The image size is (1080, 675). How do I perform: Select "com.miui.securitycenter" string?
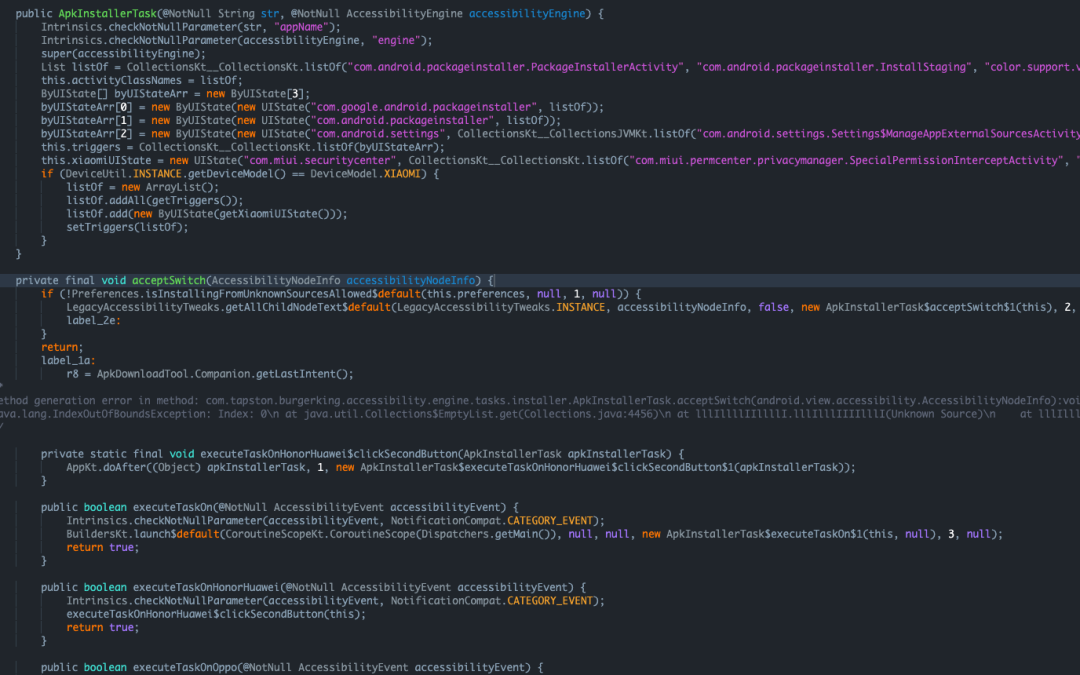click(320, 160)
